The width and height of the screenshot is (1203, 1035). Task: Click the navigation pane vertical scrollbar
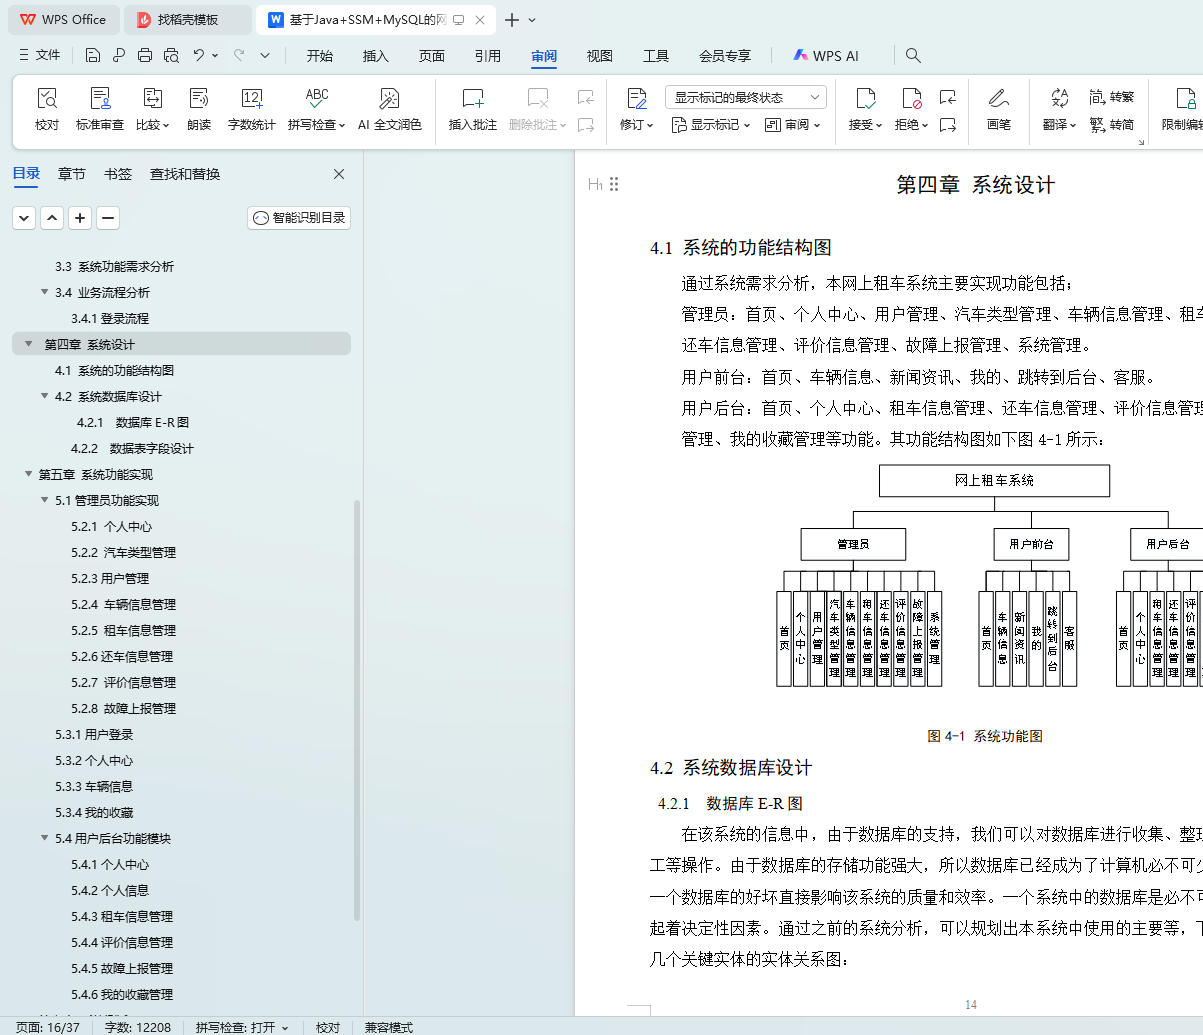click(357, 710)
